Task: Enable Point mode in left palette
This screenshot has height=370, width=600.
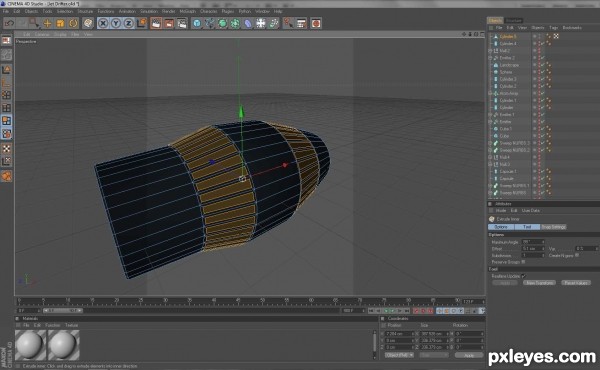Action: click(x=7, y=95)
